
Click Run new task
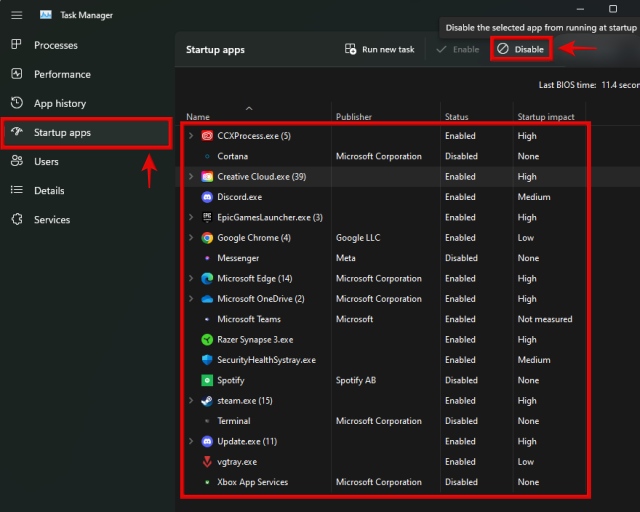point(379,49)
